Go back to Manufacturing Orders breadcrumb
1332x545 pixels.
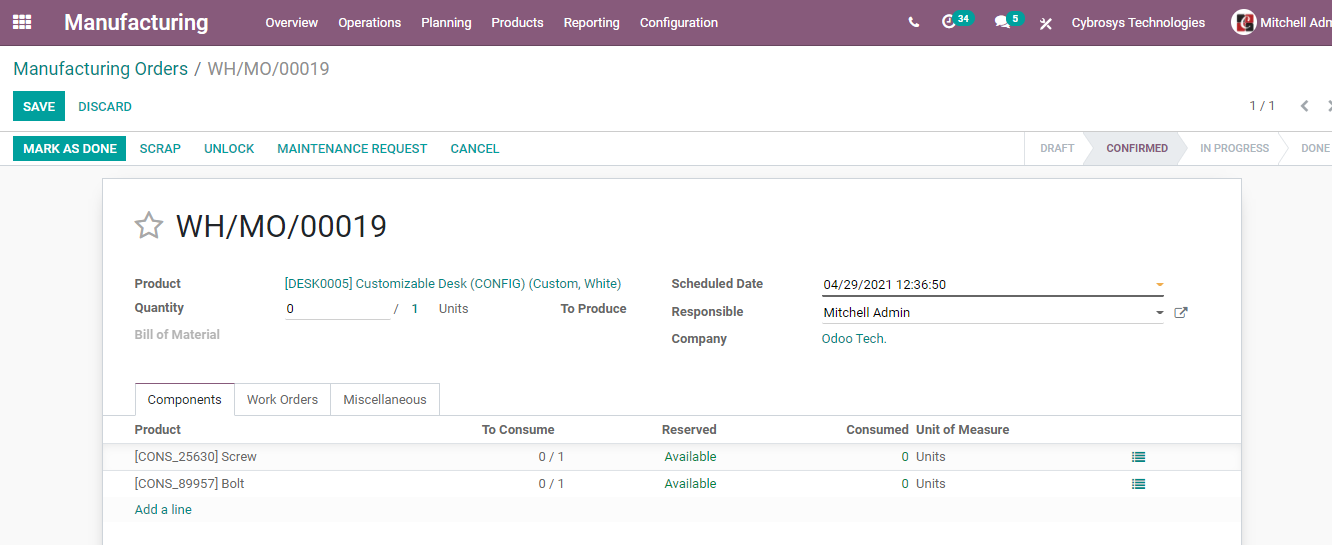[100, 69]
